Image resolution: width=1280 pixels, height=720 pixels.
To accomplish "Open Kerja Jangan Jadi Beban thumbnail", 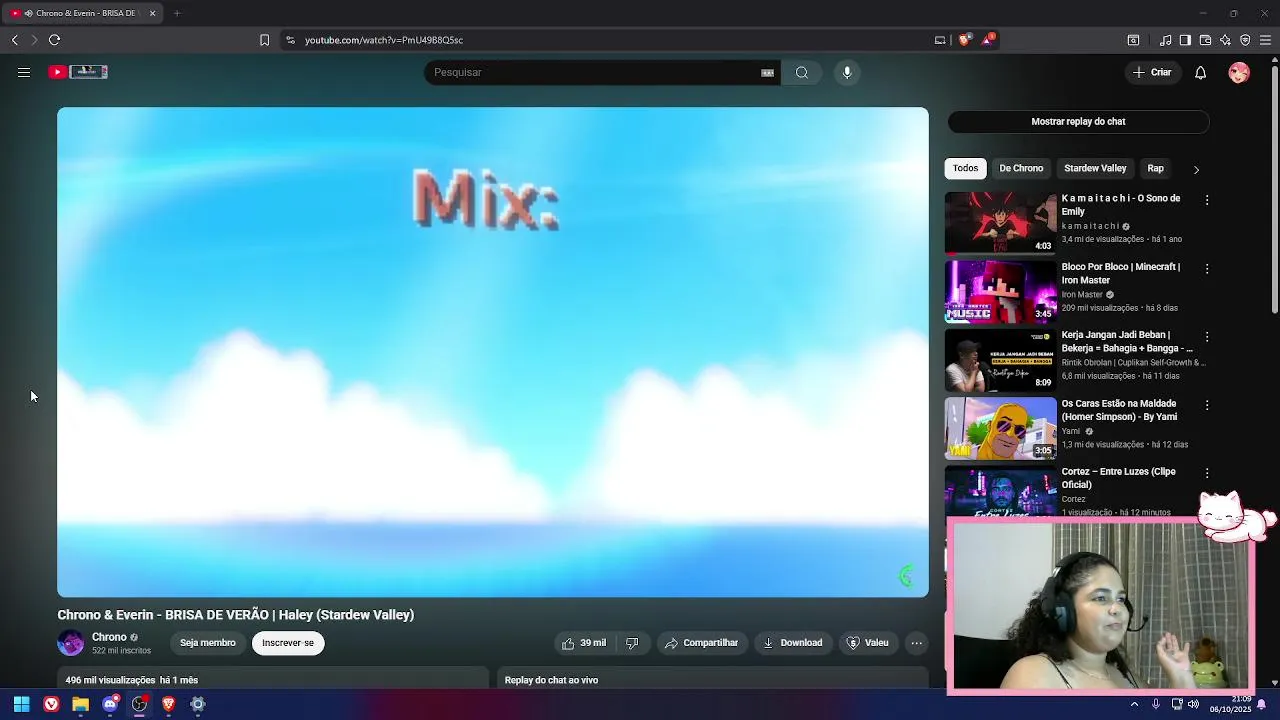I will [1001, 360].
